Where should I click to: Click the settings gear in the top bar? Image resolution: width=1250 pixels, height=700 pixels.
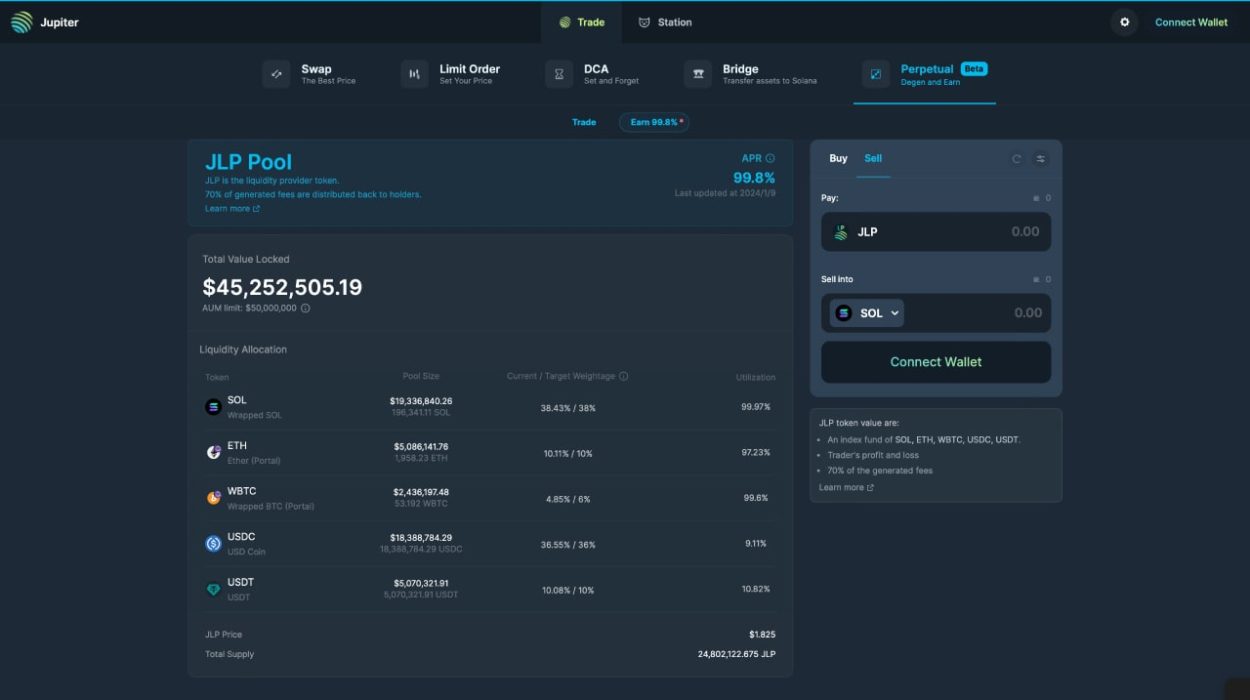point(1126,21)
